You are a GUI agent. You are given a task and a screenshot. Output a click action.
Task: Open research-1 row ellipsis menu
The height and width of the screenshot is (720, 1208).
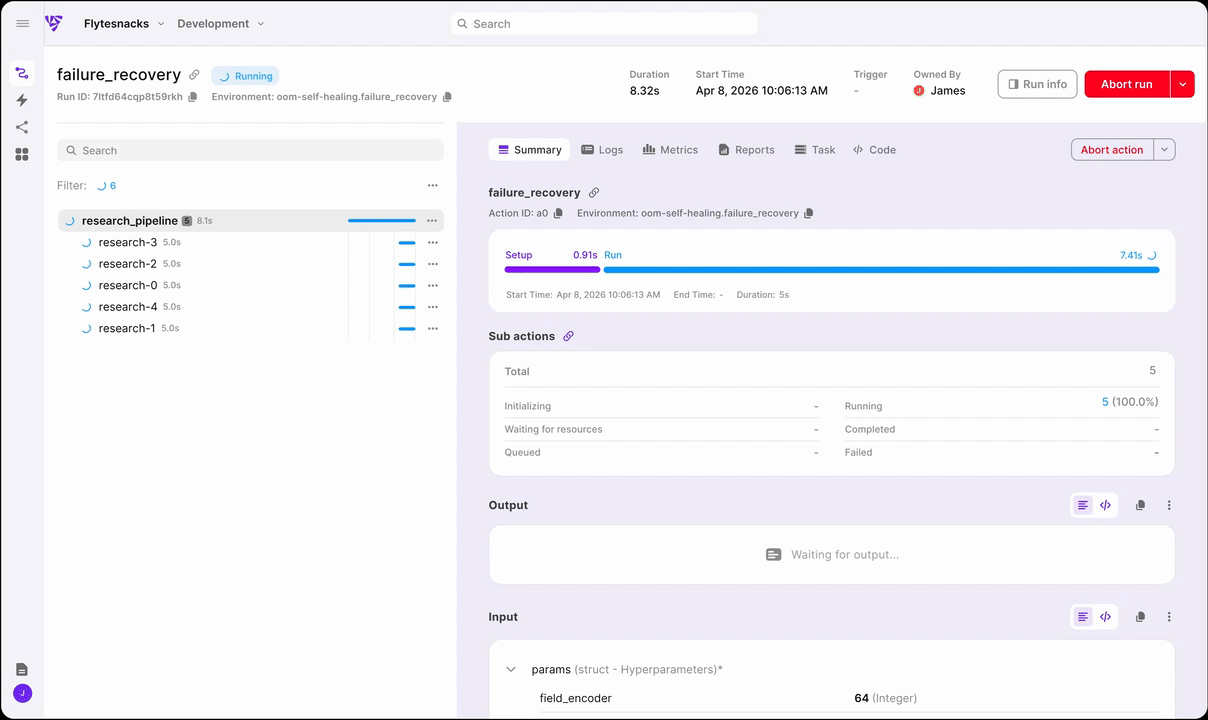tap(433, 328)
